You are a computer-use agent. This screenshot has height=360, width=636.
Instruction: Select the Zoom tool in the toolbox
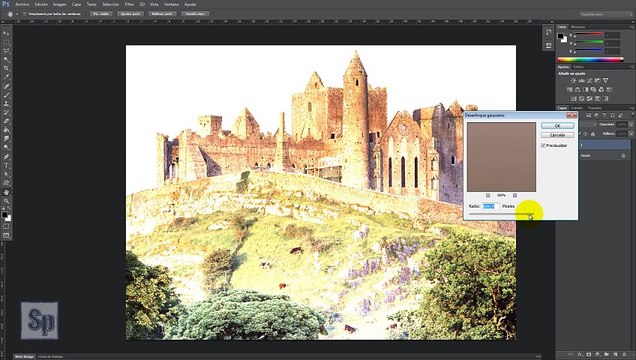(6, 201)
